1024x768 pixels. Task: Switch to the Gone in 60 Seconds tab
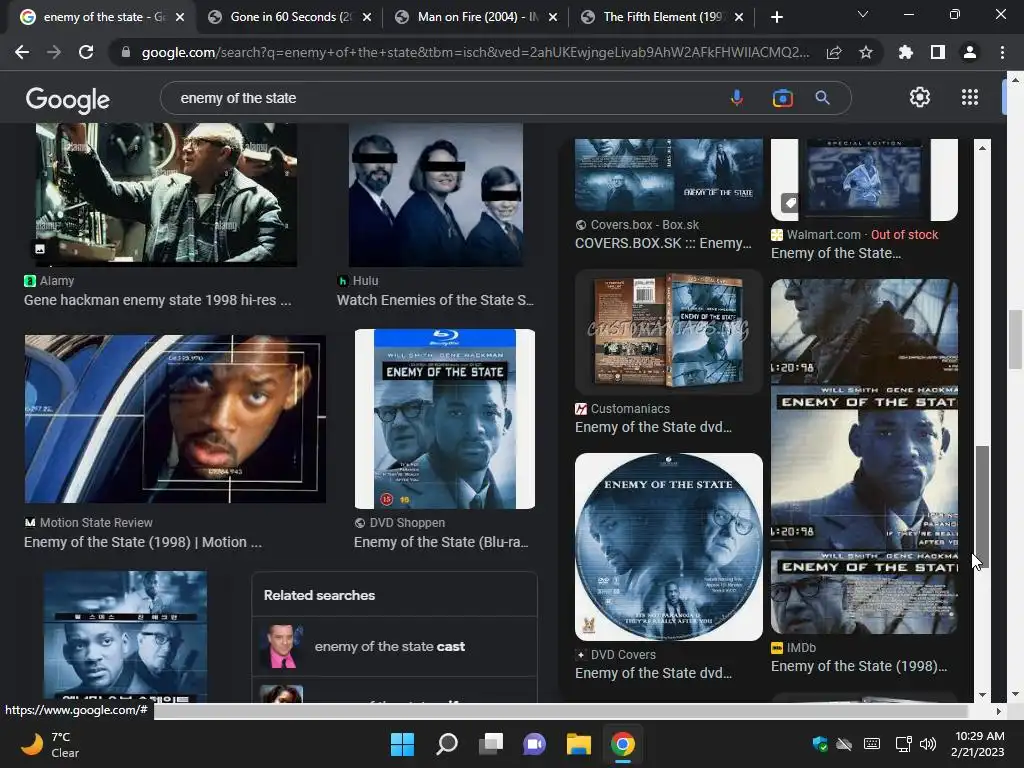click(289, 17)
